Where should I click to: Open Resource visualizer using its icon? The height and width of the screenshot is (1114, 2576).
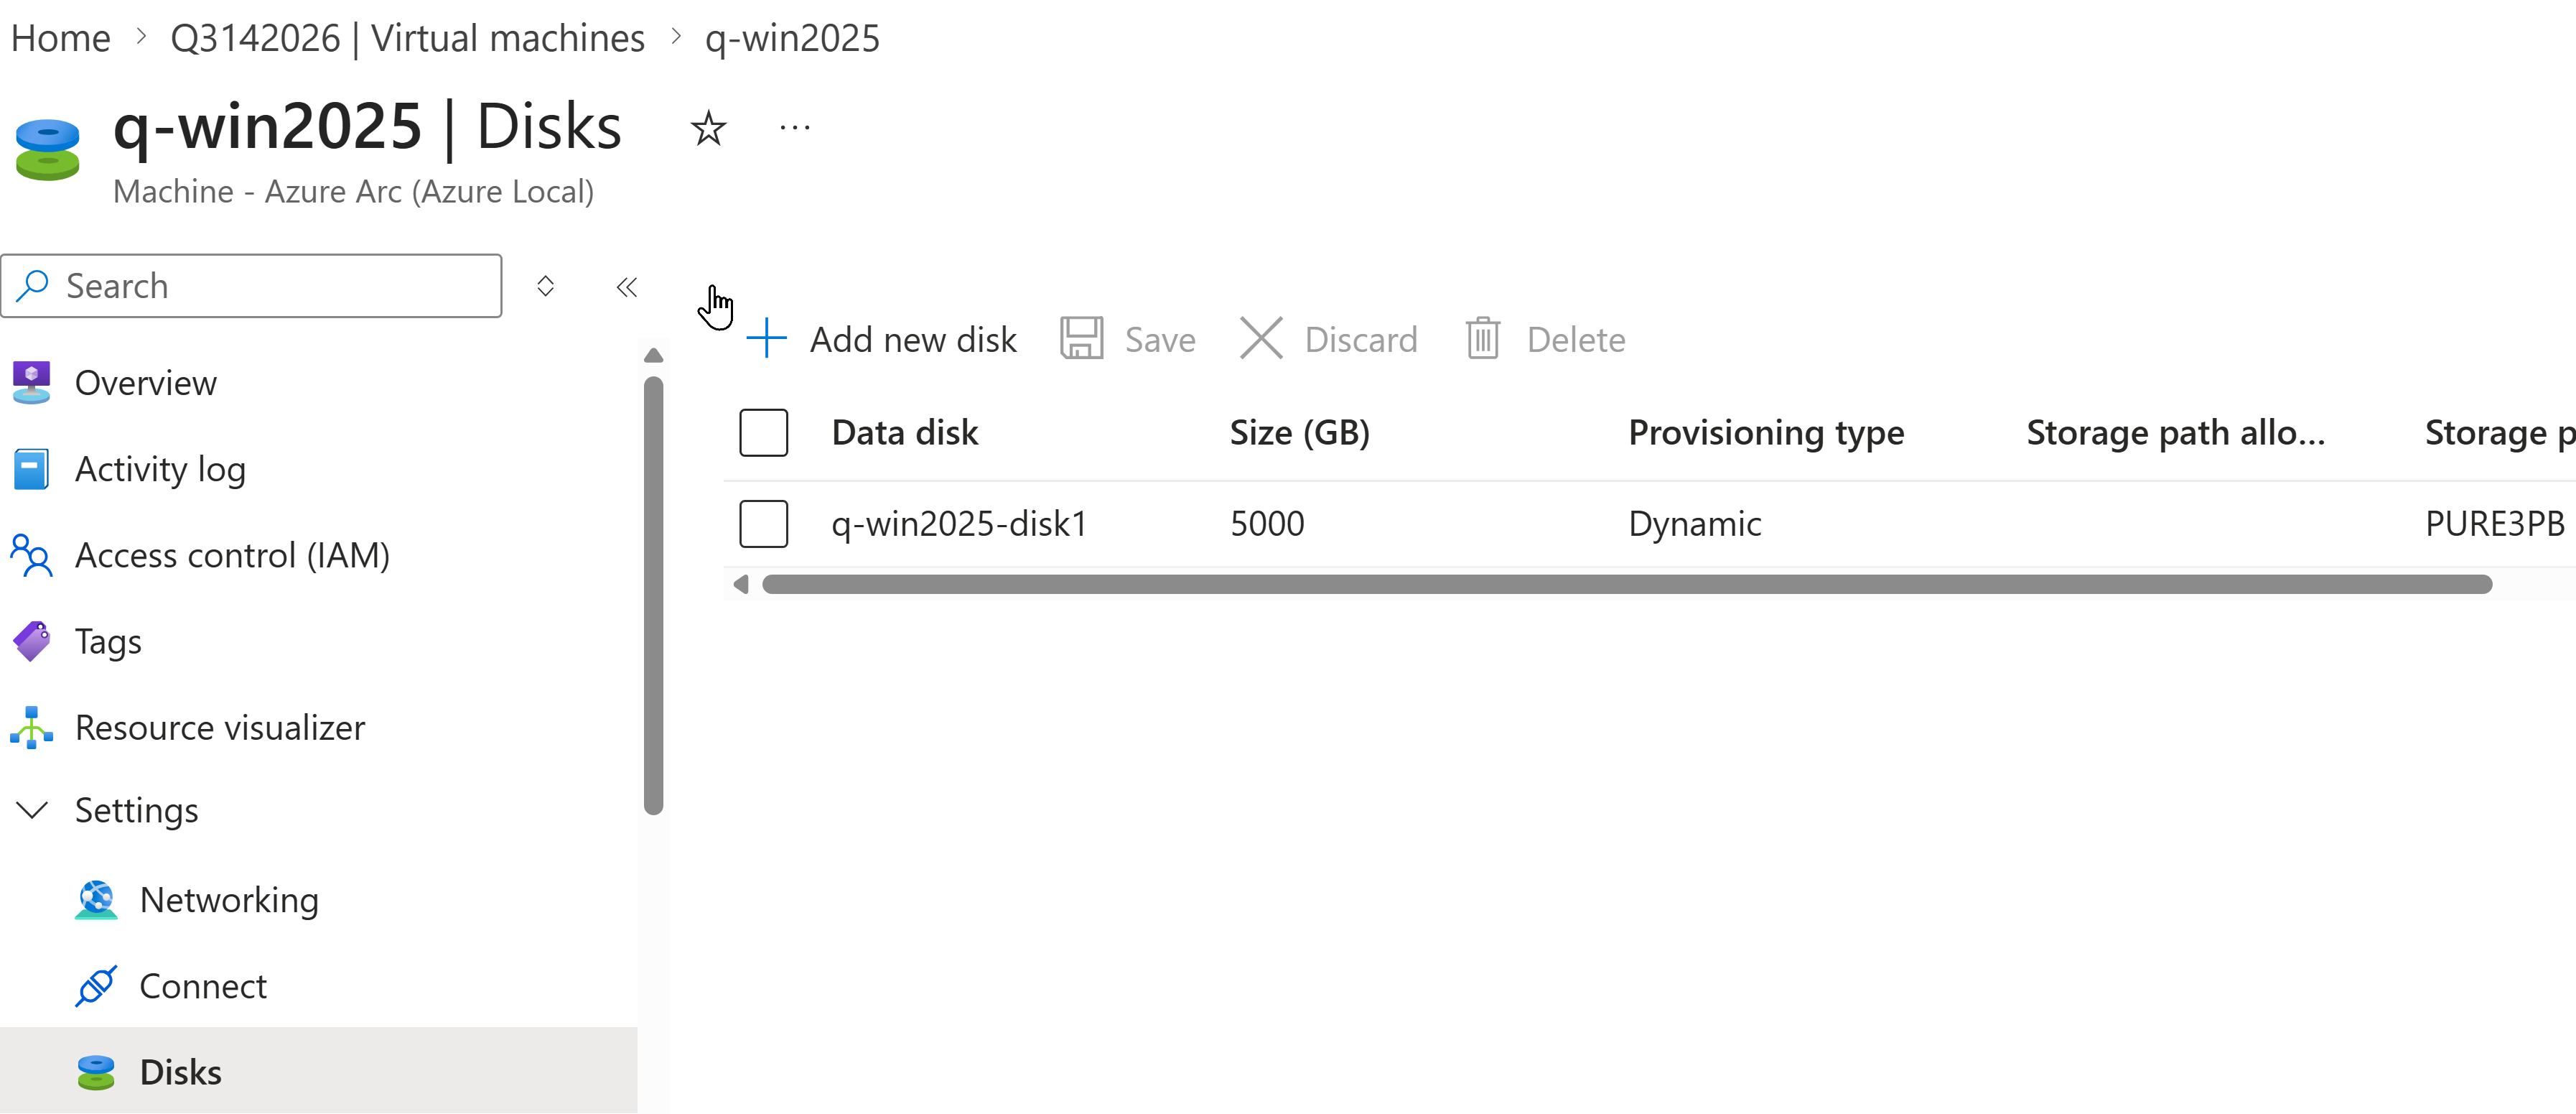(x=31, y=727)
